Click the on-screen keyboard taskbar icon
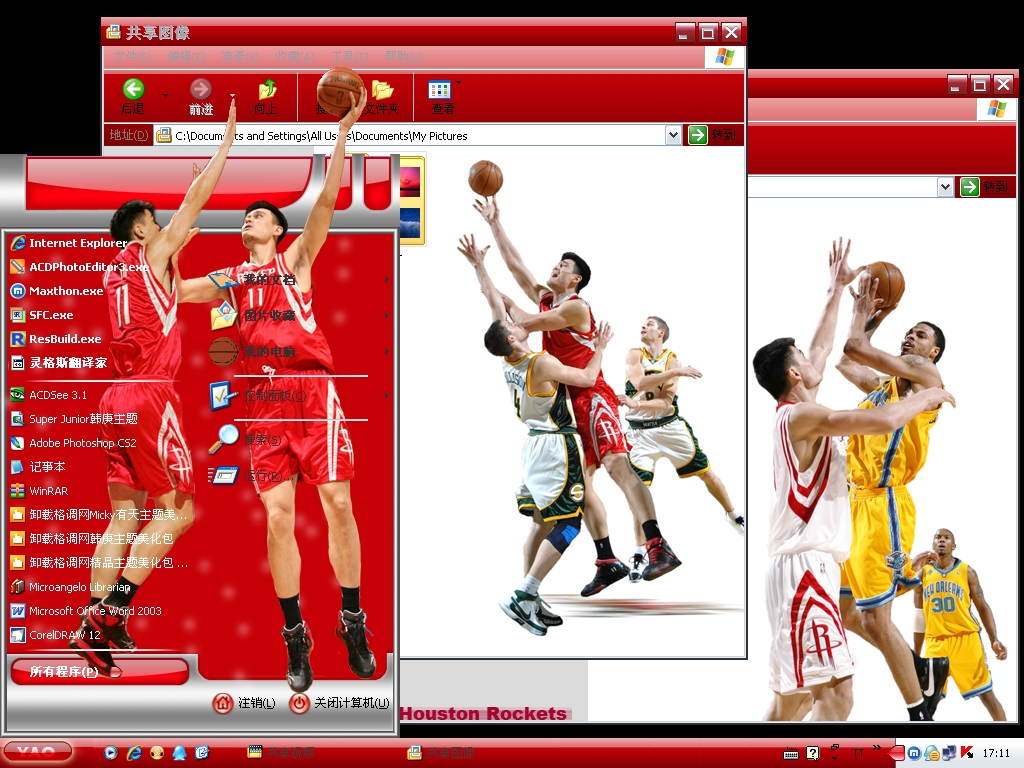 [x=791, y=754]
